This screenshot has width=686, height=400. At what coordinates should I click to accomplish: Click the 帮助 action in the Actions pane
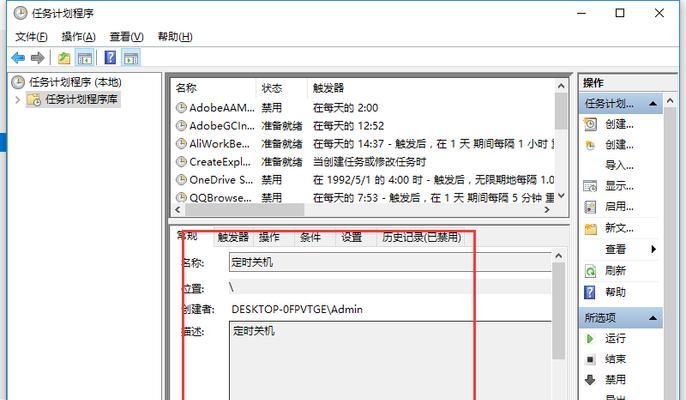(x=615, y=292)
